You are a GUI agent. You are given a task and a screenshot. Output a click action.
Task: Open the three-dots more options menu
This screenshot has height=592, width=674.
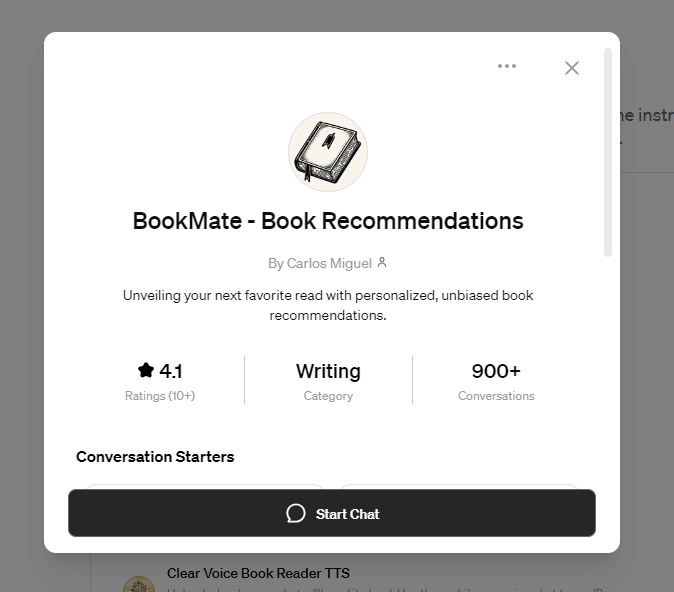[507, 67]
